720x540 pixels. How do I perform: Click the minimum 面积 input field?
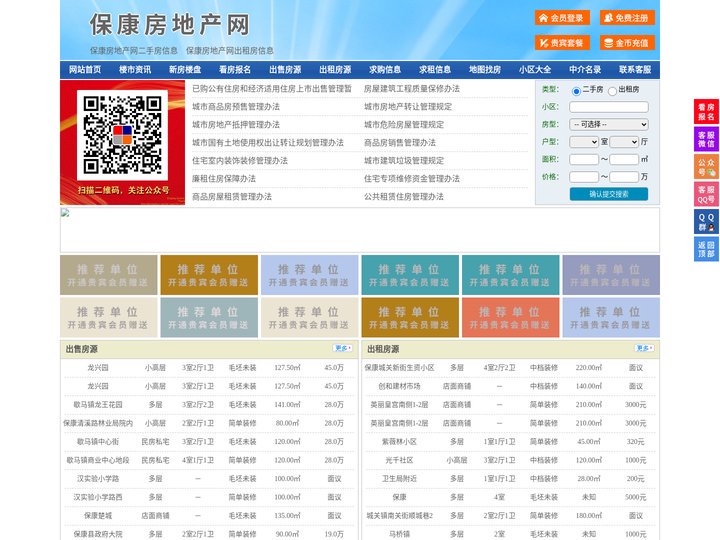584,159
